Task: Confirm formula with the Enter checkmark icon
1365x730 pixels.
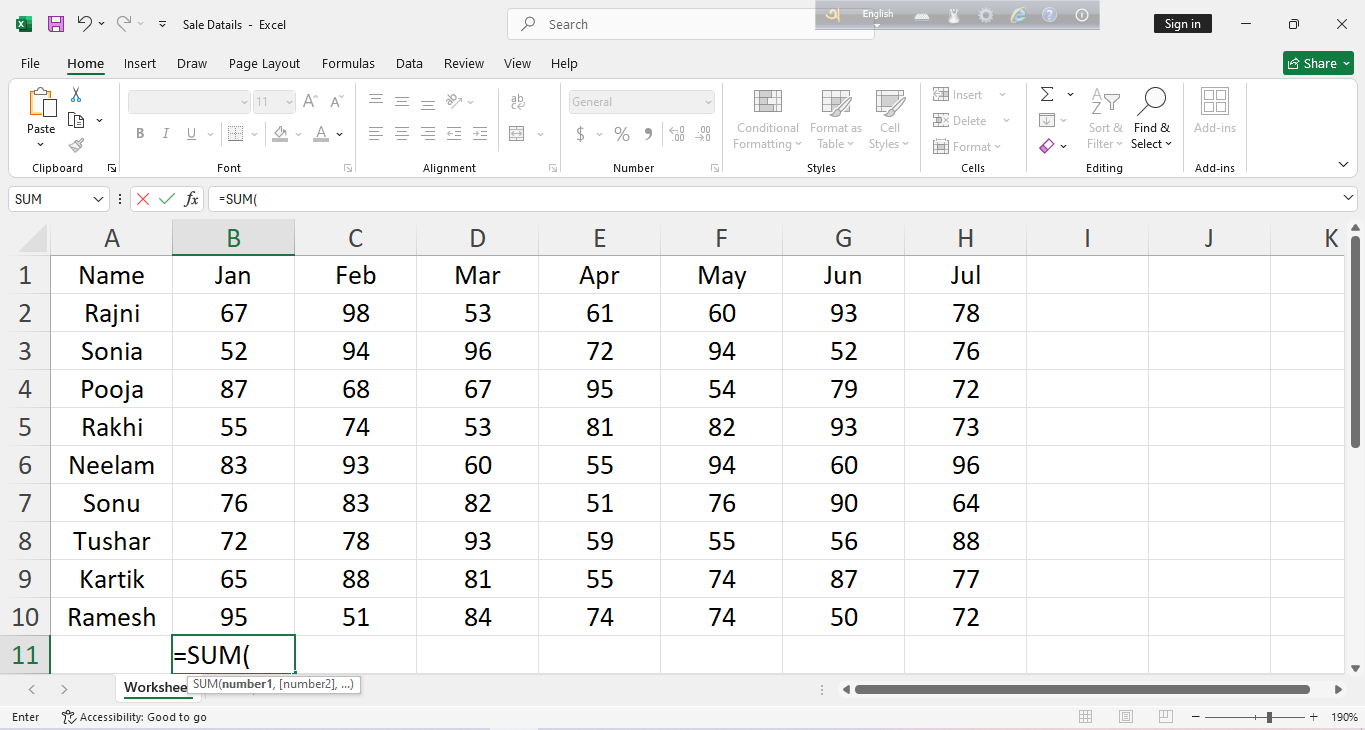Action: point(167,199)
